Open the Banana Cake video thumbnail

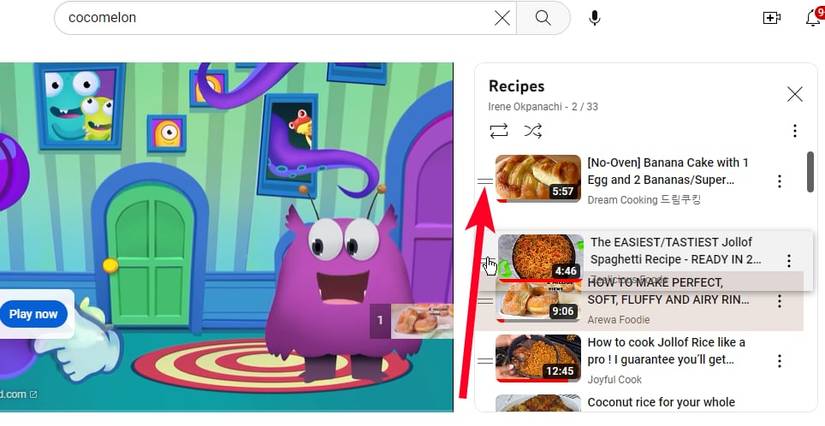pos(538,178)
